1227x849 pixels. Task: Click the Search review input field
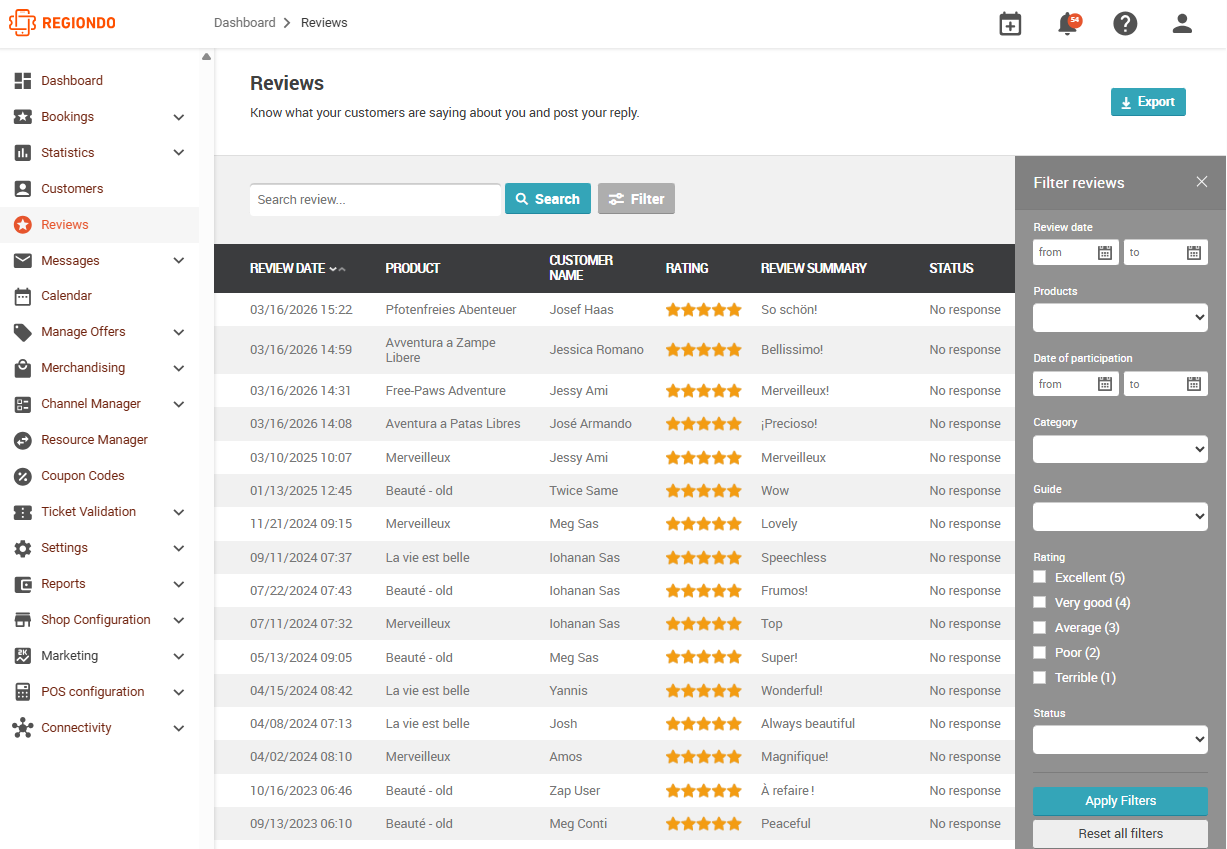[375, 199]
